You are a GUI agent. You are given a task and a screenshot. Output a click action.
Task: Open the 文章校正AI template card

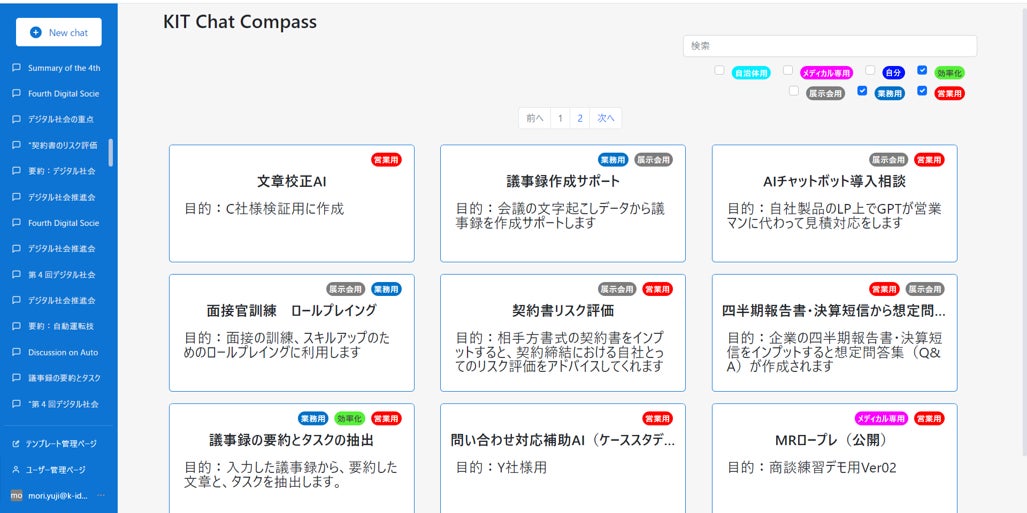tap(291, 203)
